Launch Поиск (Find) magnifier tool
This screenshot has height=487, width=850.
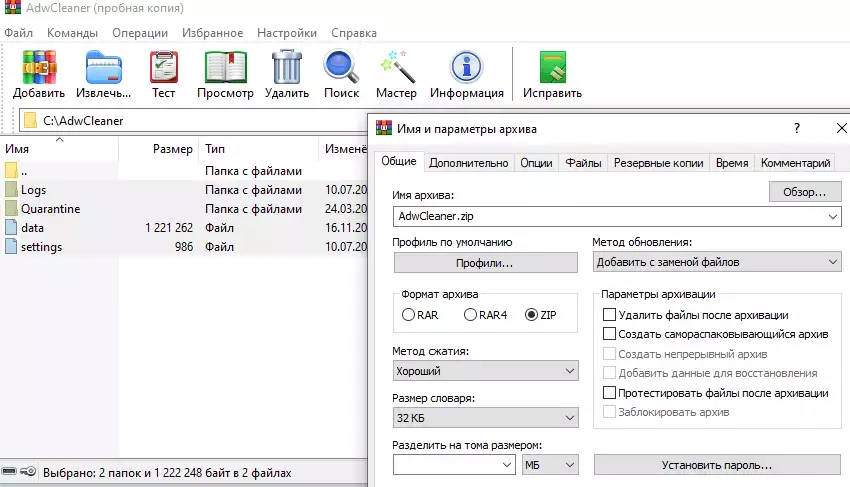coord(342,67)
